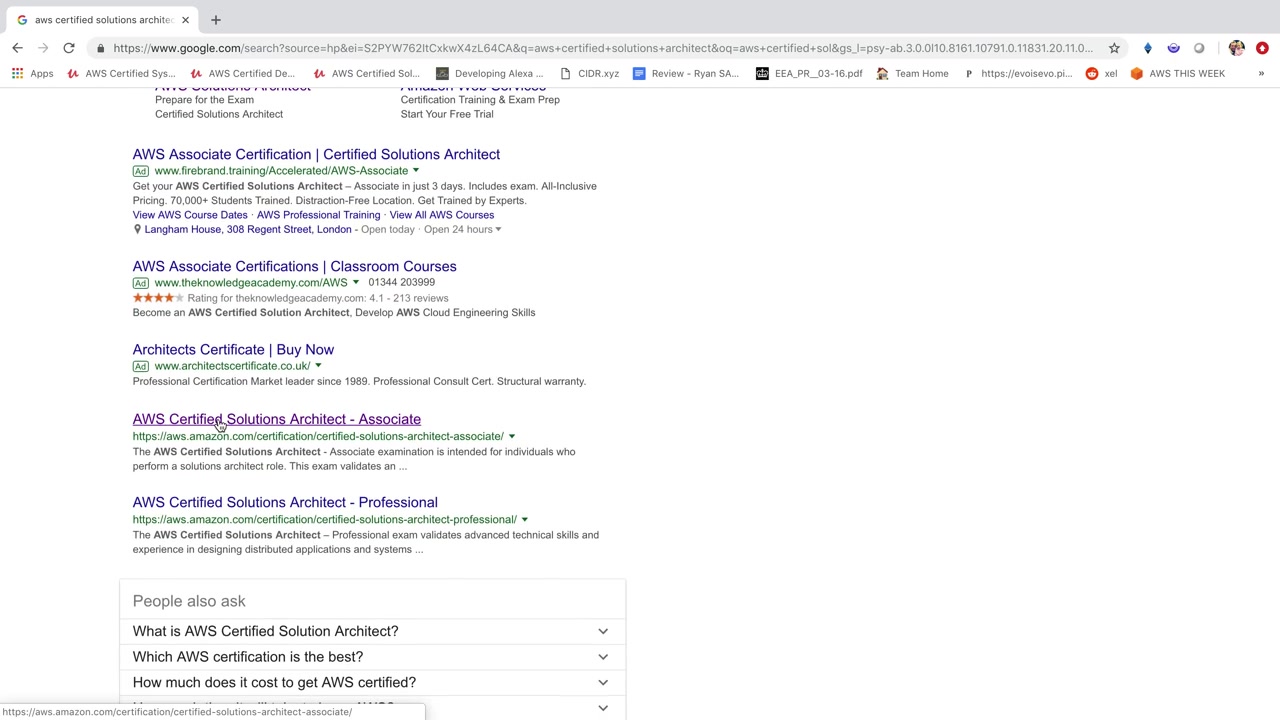The width and height of the screenshot is (1280, 720).
Task: Close the aws certified solutions architect tab
Action: click(x=185, y=20)
